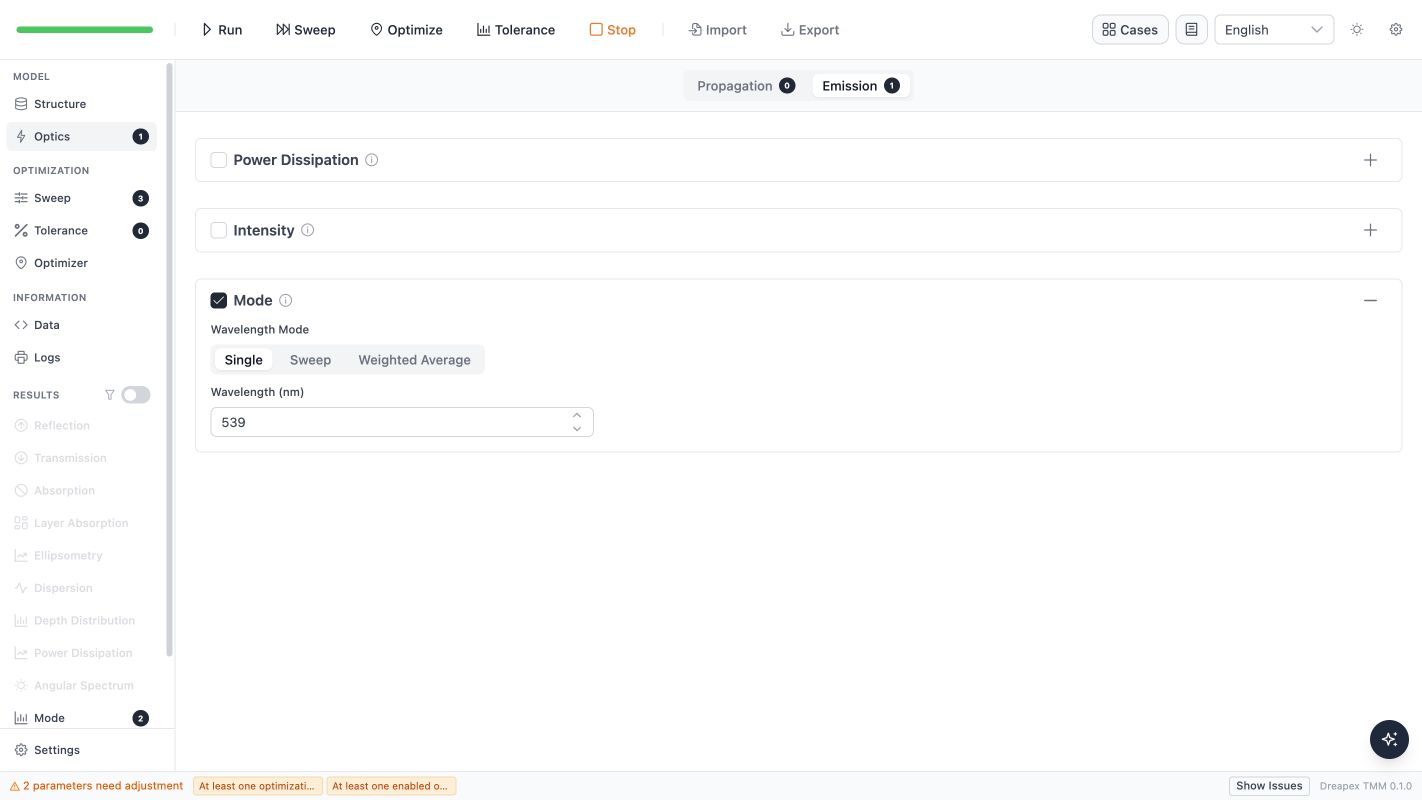Toggle the Results filter switch
The image size is (1422, 800).
click(x=136, y=395)
